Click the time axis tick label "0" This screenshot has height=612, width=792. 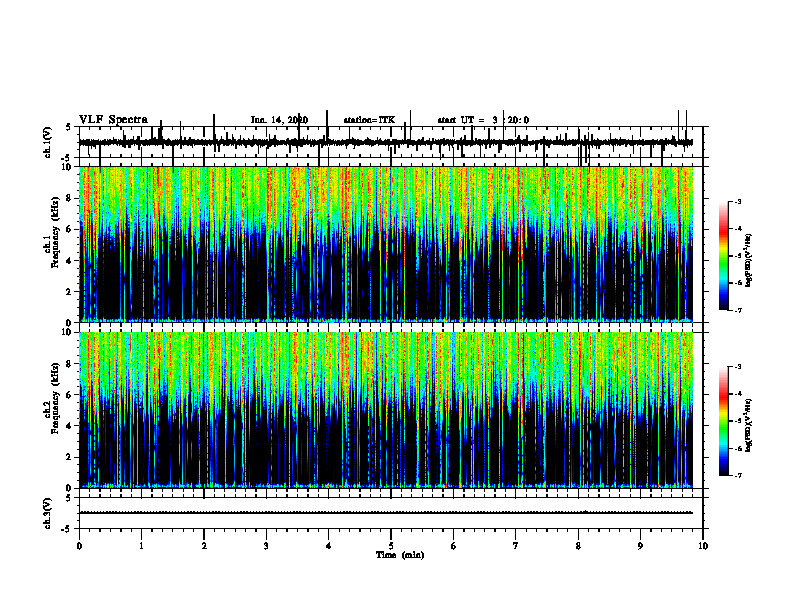click(x=79, y=546)
